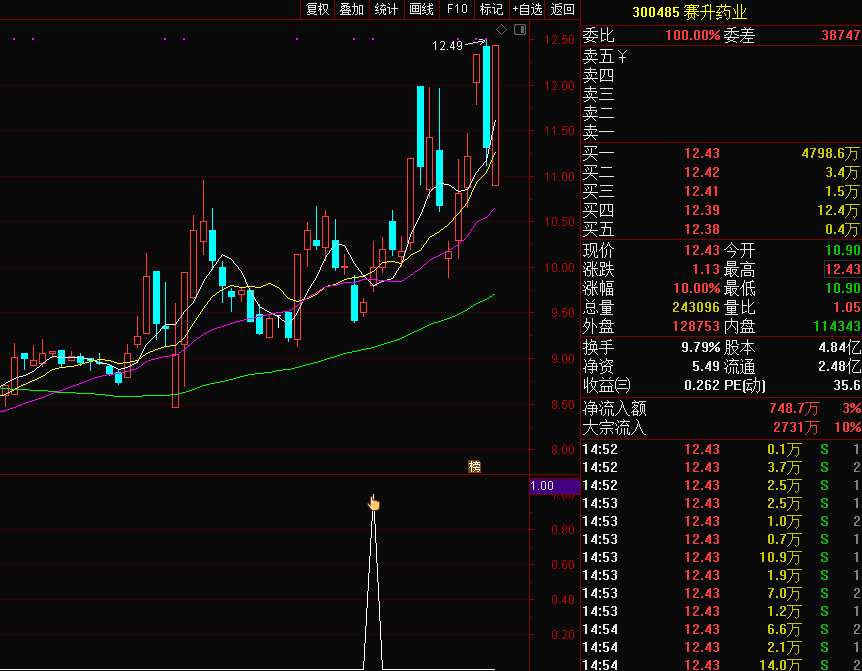Click the 委差 38747 value
This screenshot has height=671, width=862.
tap(841, 36)
